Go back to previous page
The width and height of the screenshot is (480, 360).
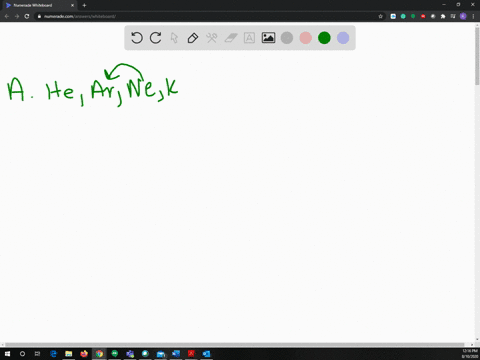coord(7,16)
